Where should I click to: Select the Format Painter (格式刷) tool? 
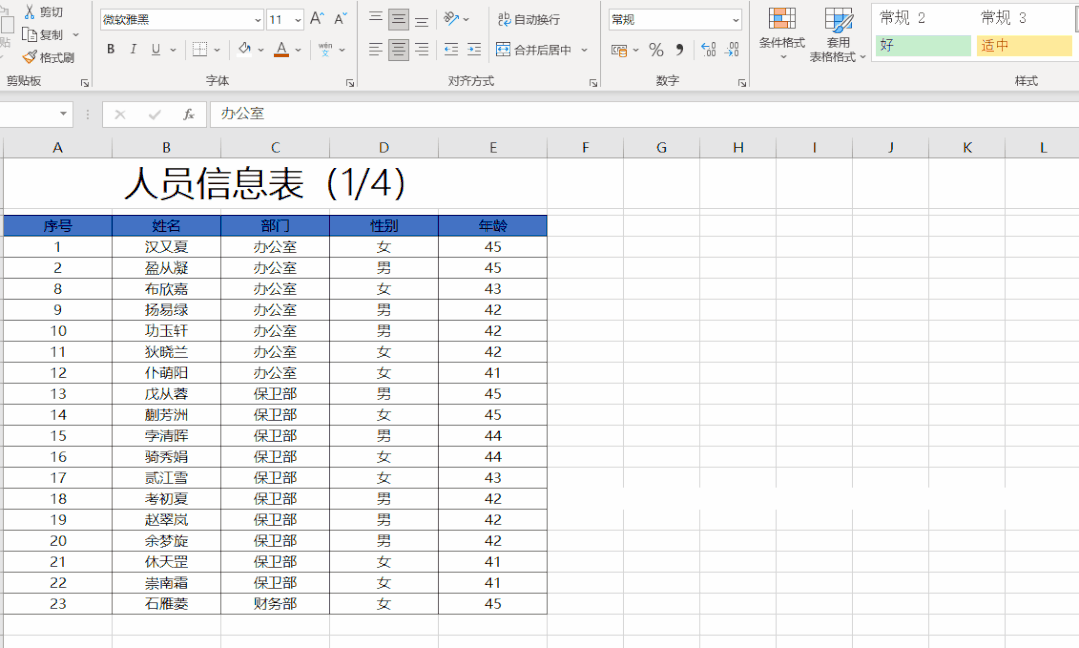(x=48, y=58)
